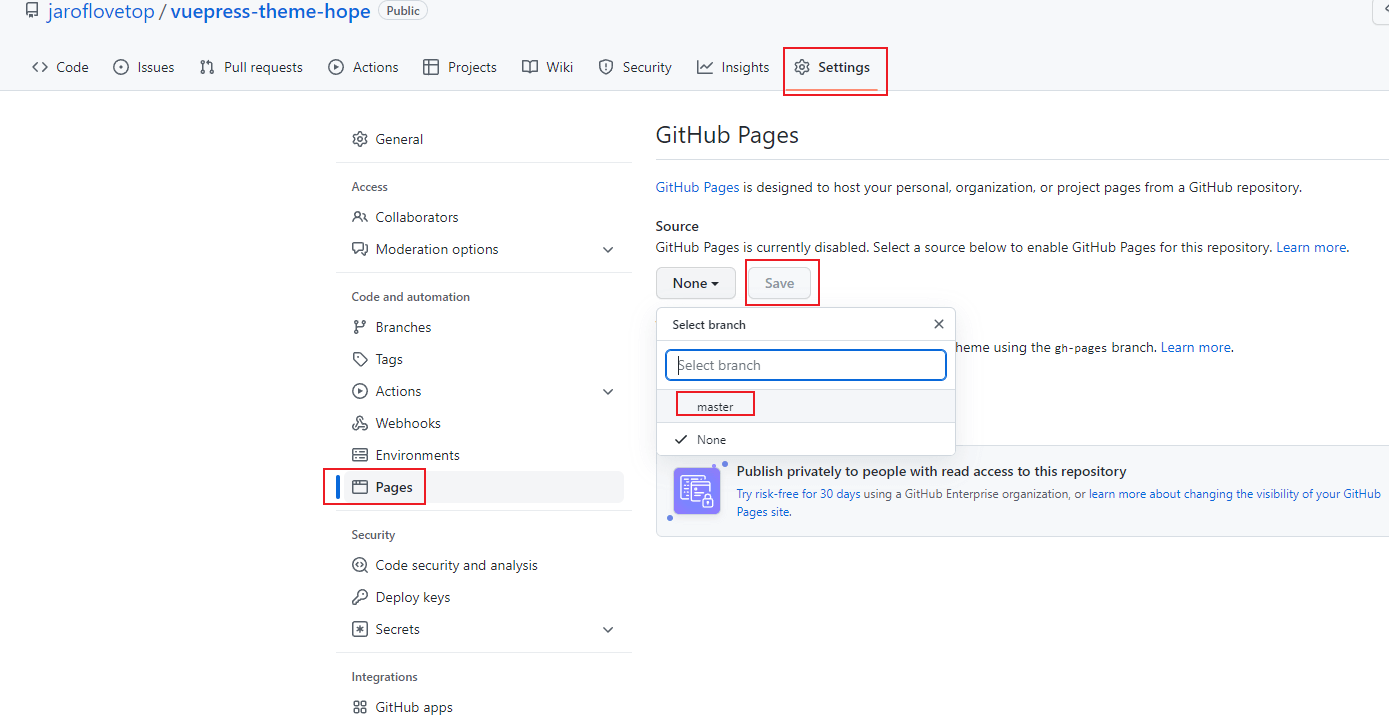
Task: Click Learn more after the gh-pages branch text
Action: [1196, 347]
